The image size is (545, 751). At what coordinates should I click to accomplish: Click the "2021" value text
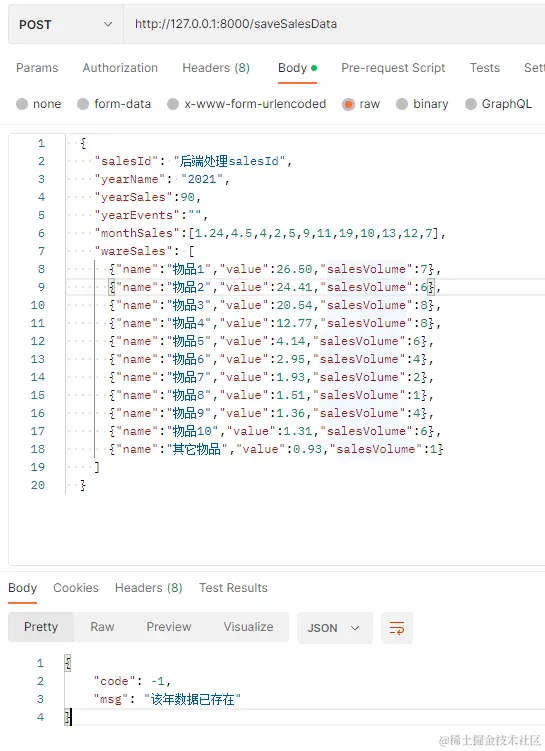click(x=202, y=179)
